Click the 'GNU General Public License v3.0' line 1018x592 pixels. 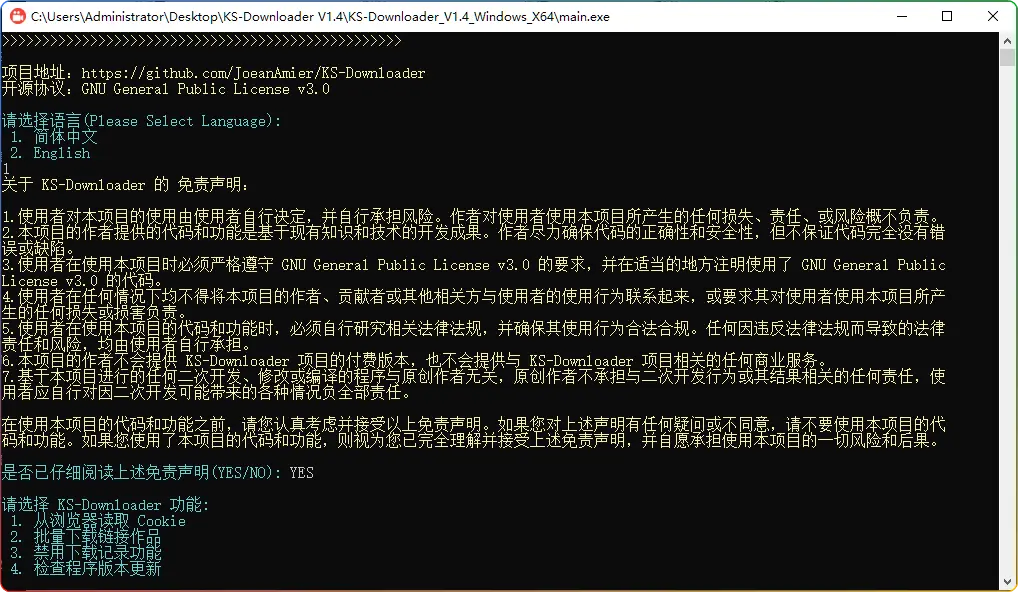(x=166, y=89)
